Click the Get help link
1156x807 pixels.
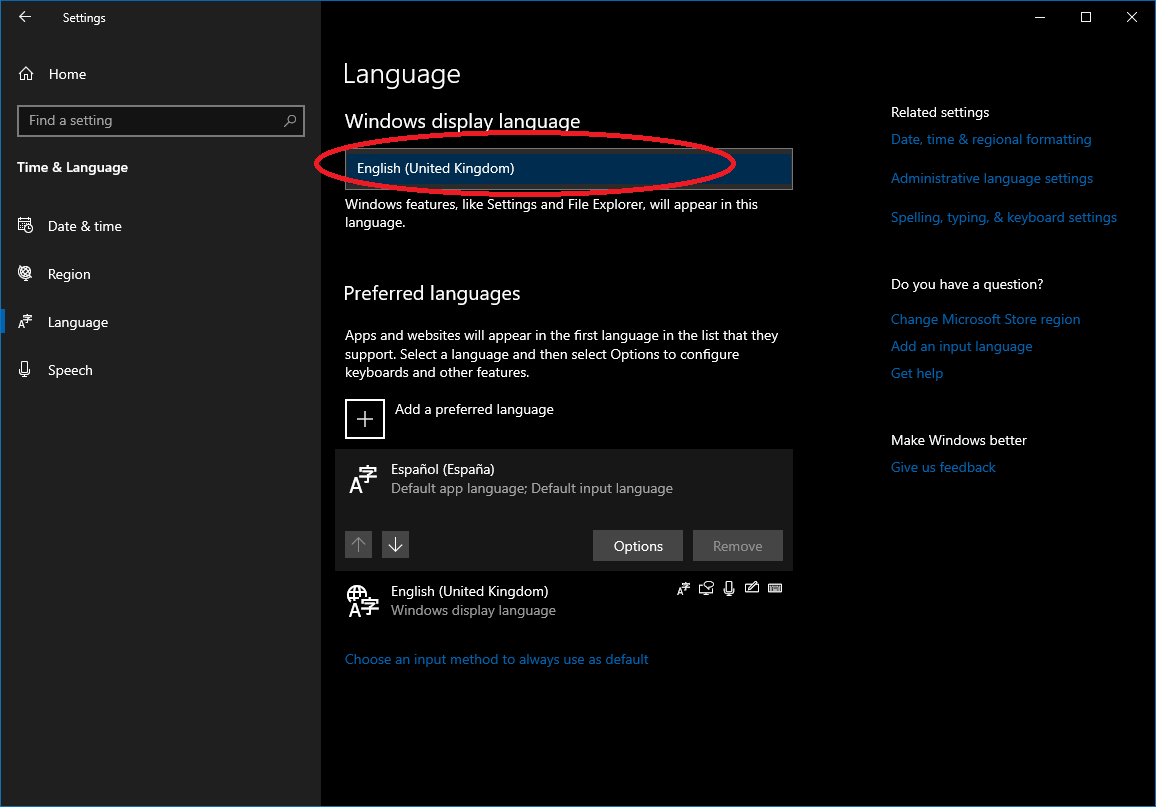pyautogui.click(x=916, y=373)
